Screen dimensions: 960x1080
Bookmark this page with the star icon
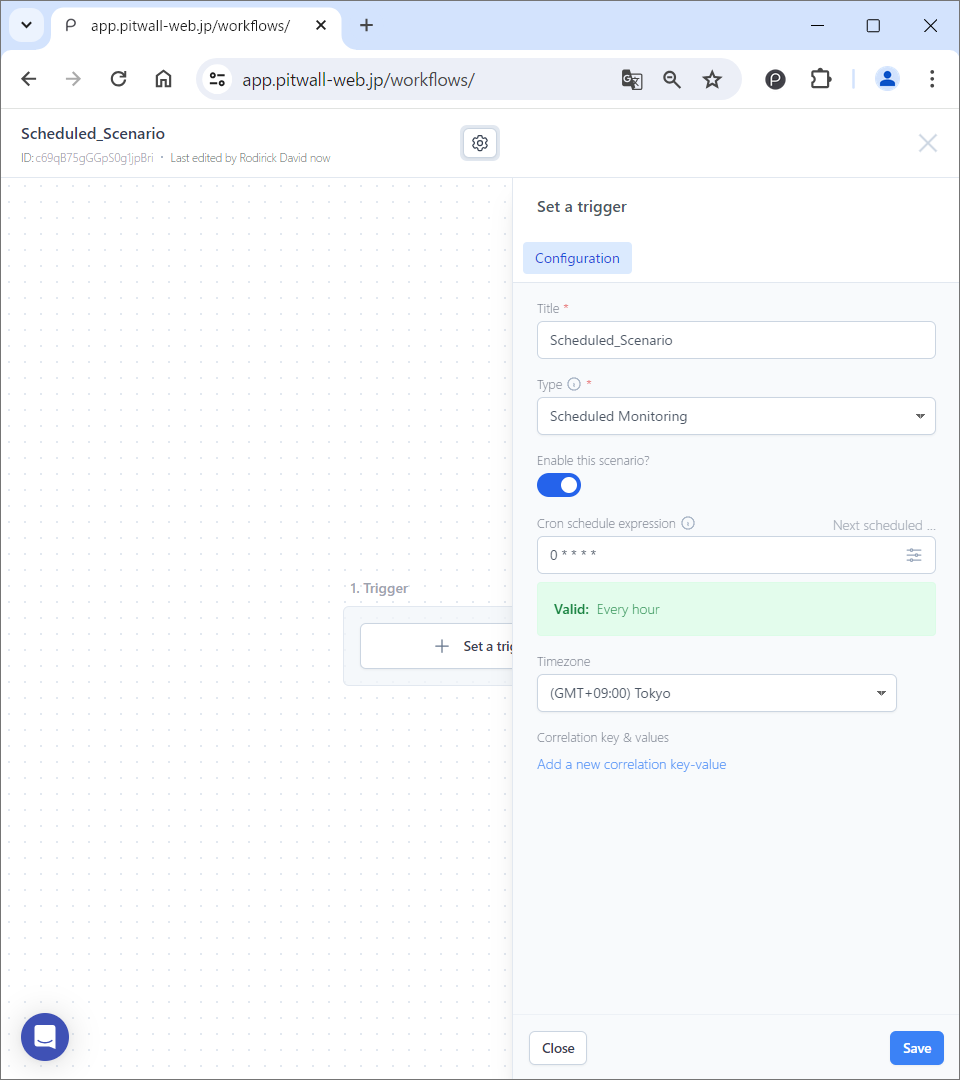coord(712,80)
